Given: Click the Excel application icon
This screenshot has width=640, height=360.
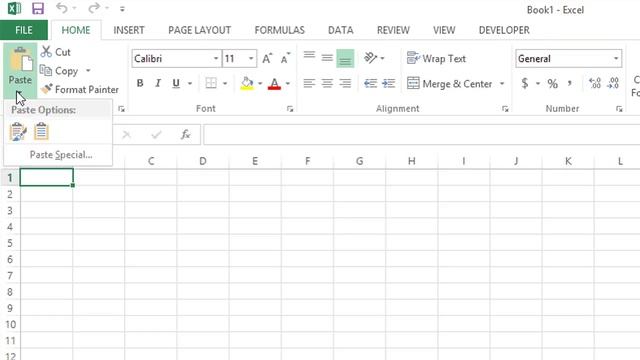Looking at the screenshot, I should point(14,9).
